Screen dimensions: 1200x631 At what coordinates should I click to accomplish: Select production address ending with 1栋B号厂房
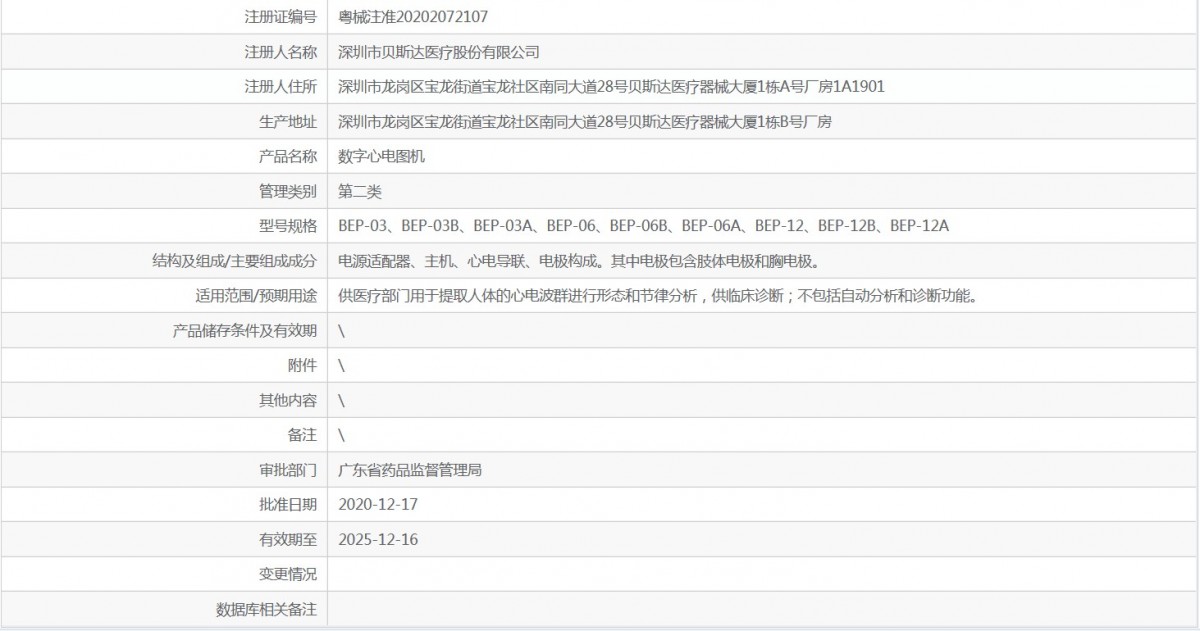pyautogui.click(x=585, y=122)
